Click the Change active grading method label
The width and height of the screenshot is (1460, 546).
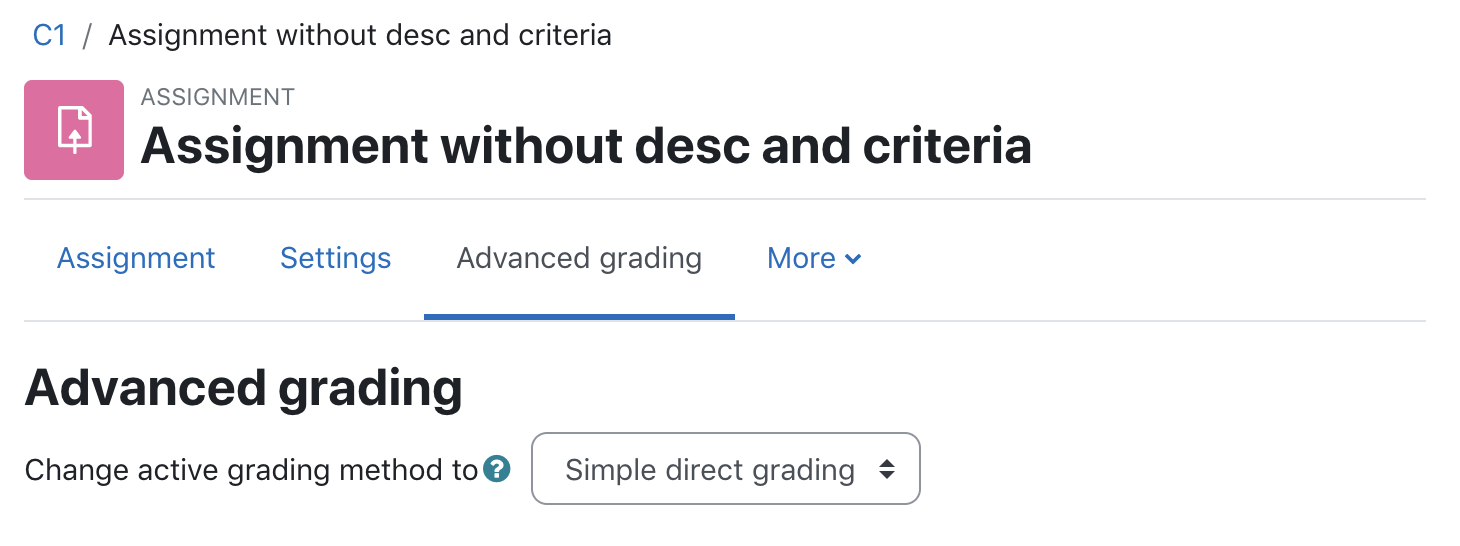click(251, 470)
